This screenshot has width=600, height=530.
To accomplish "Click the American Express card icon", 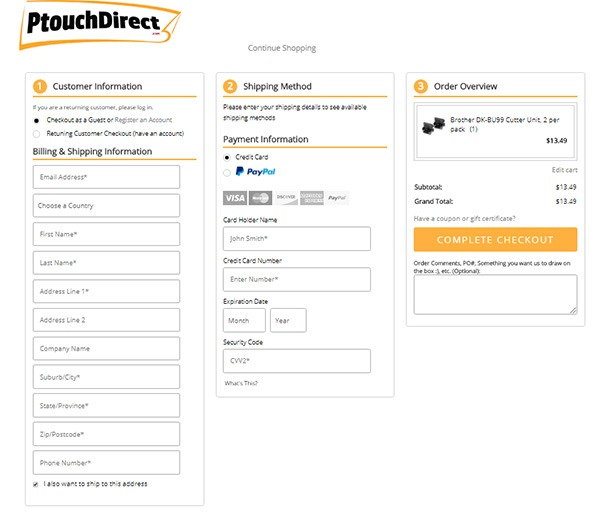I will coord(312,198).
